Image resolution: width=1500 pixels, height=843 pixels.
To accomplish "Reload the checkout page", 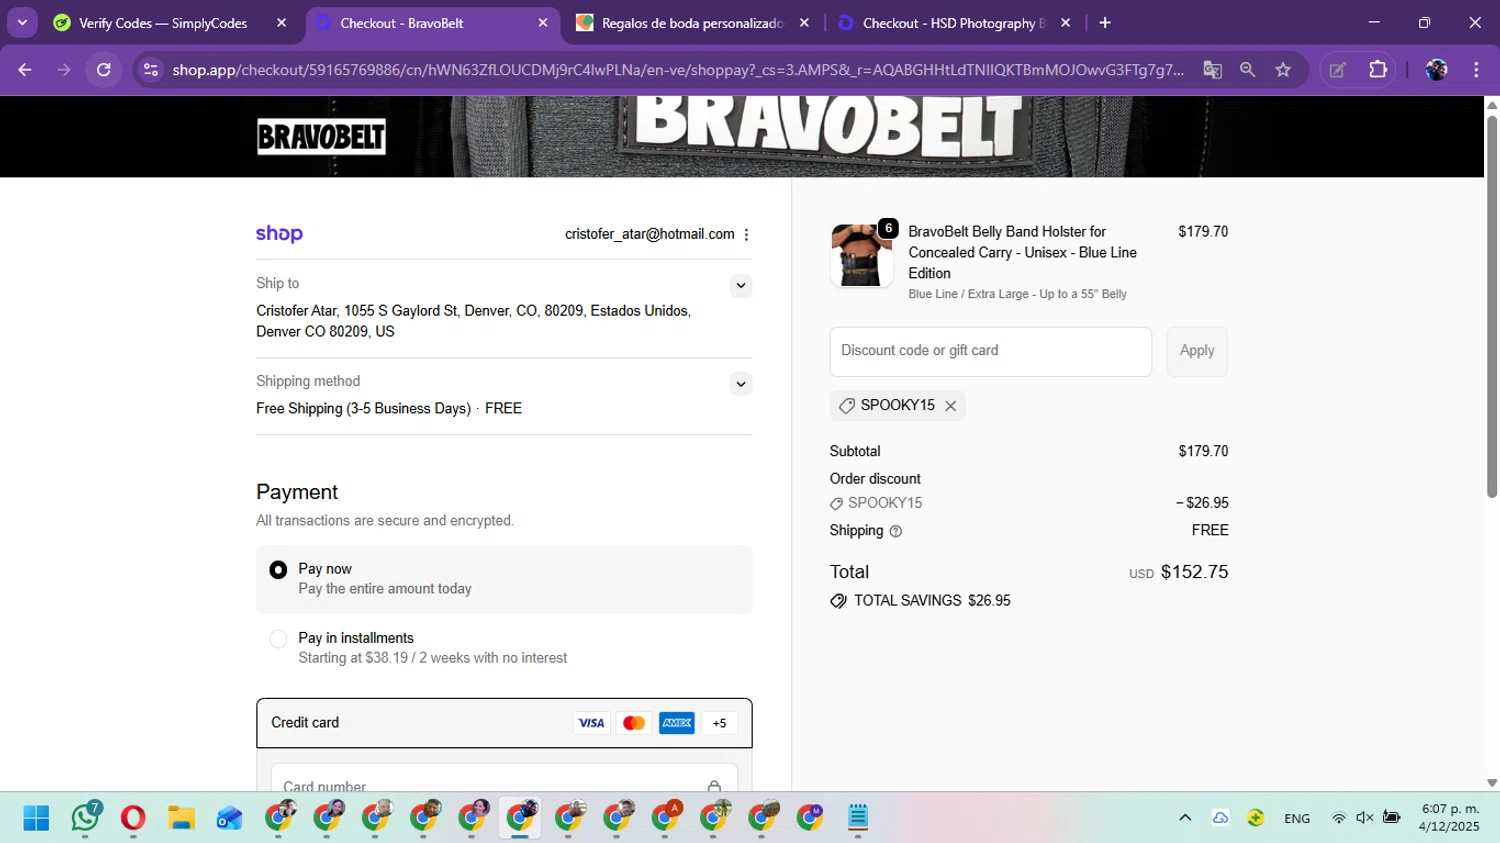I will tap(104, 70).
